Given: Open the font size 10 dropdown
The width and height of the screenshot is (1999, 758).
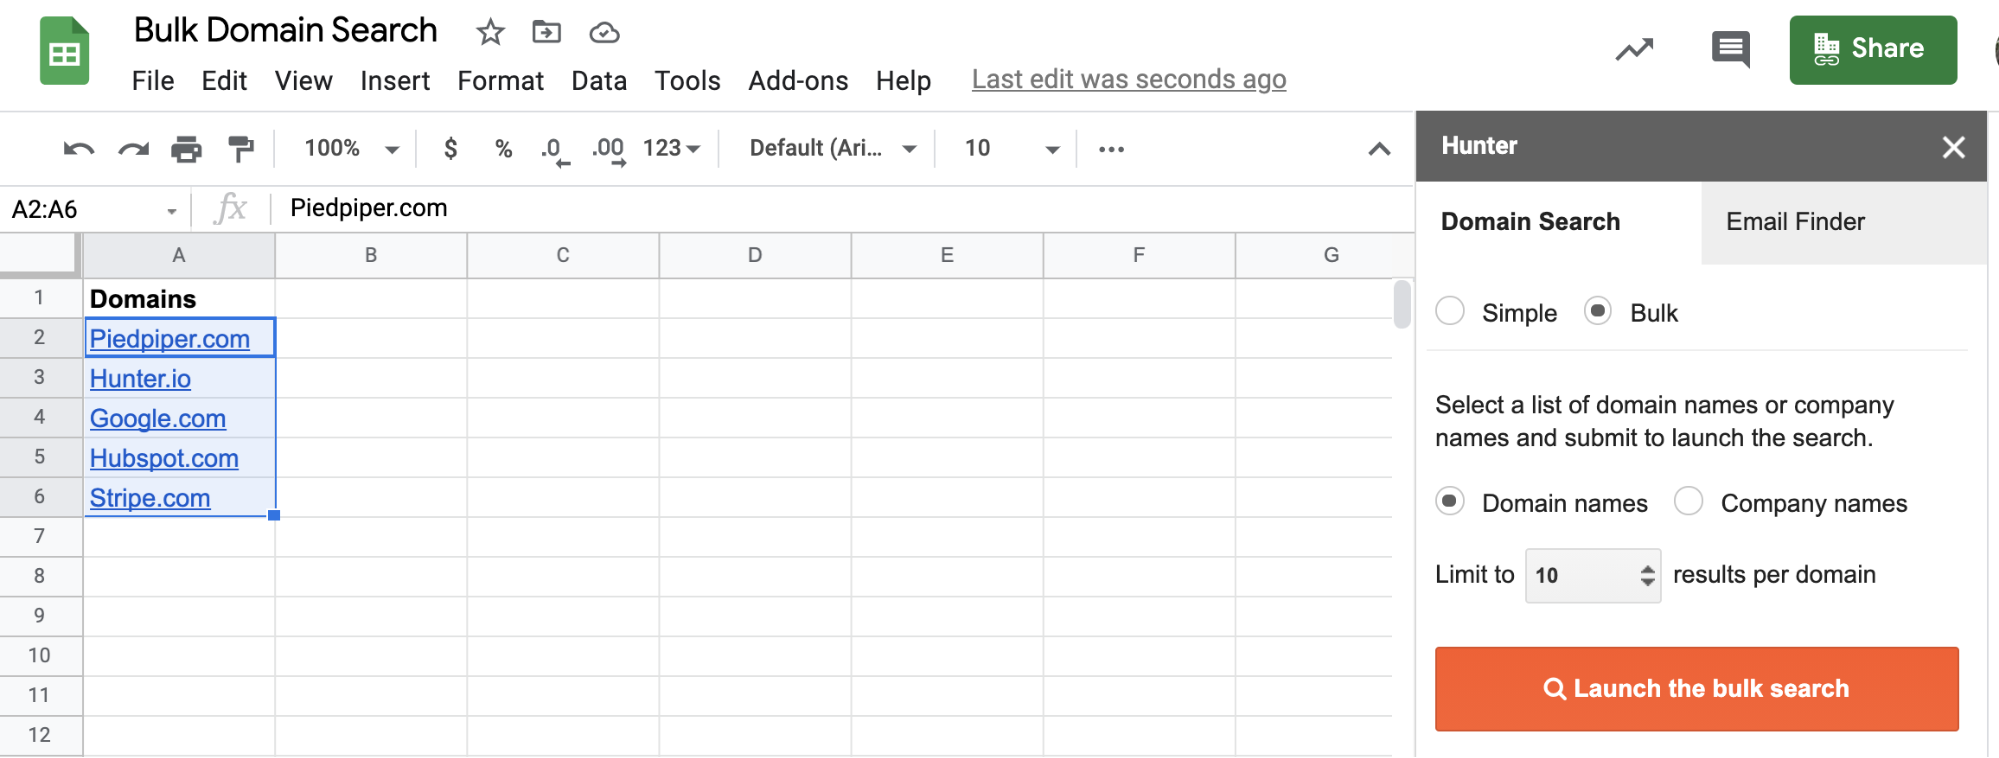Looking at the screenshot, I should (1010, 148).
